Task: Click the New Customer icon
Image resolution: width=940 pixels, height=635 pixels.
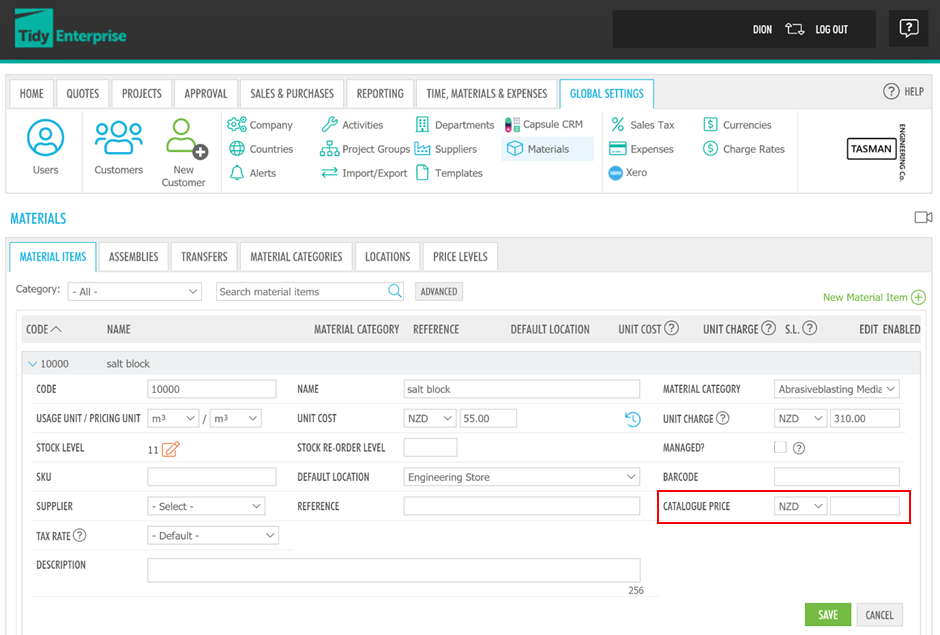Action: (186, 138)
